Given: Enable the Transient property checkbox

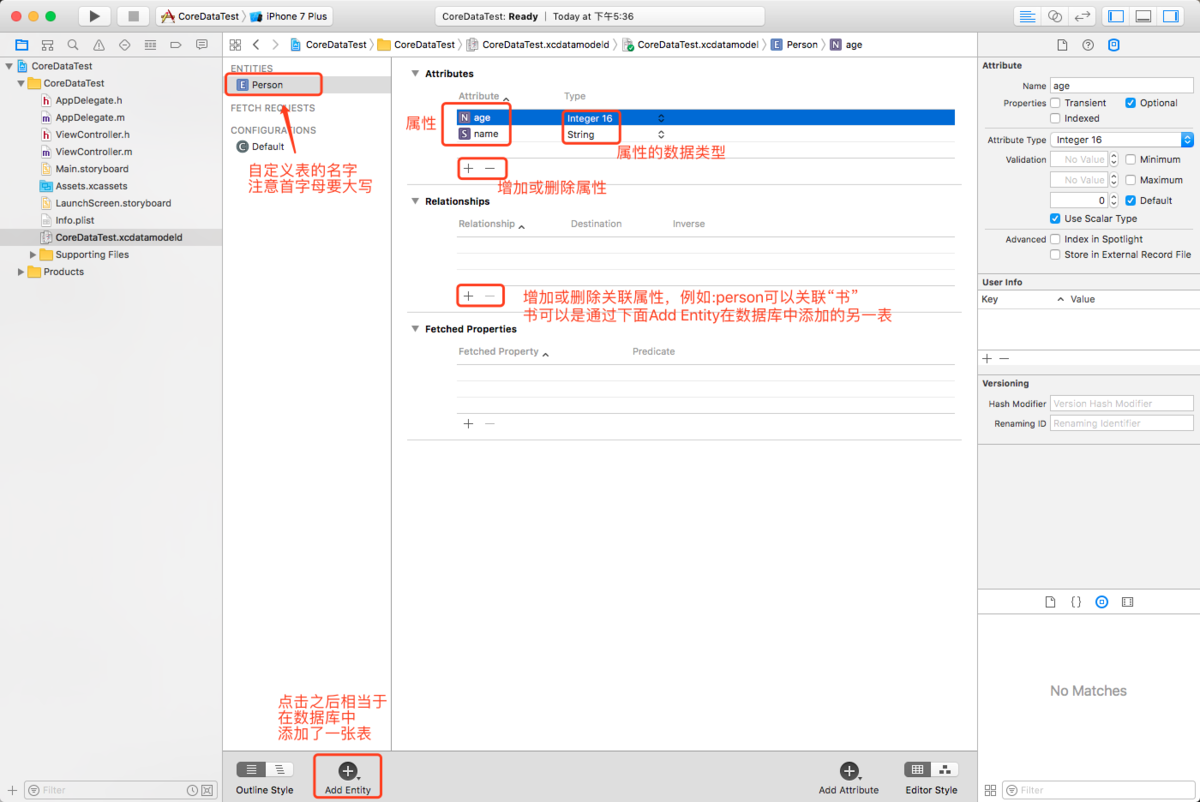Looking at the screenshot, I should click(x=1055, y=103).
